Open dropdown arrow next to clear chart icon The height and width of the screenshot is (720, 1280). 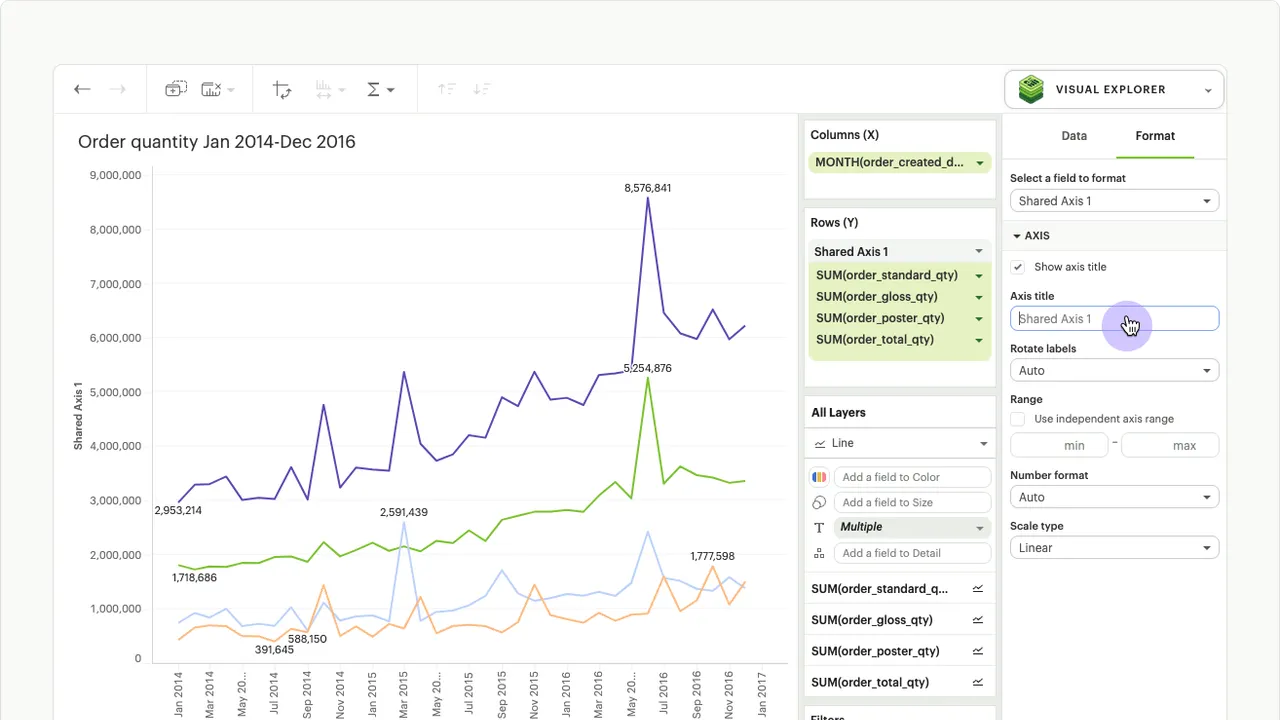(x=231, y=90)
